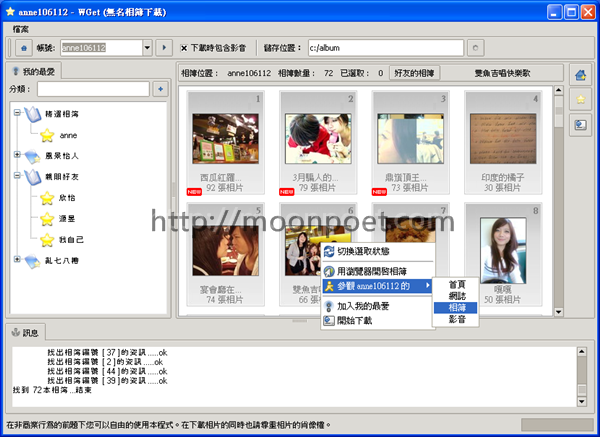Click the download icon in right sidebar
Image resolution: width=600 pixels, height=437 pixels.
click(x=580, y=125)
